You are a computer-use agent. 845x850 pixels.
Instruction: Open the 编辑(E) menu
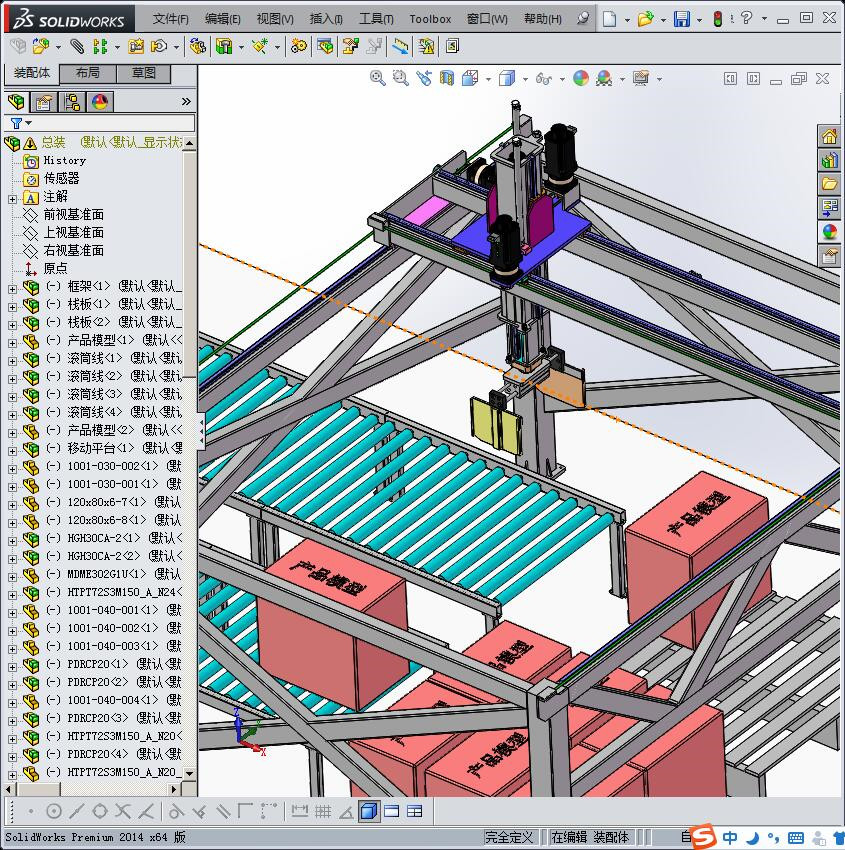tap(222, 19)
